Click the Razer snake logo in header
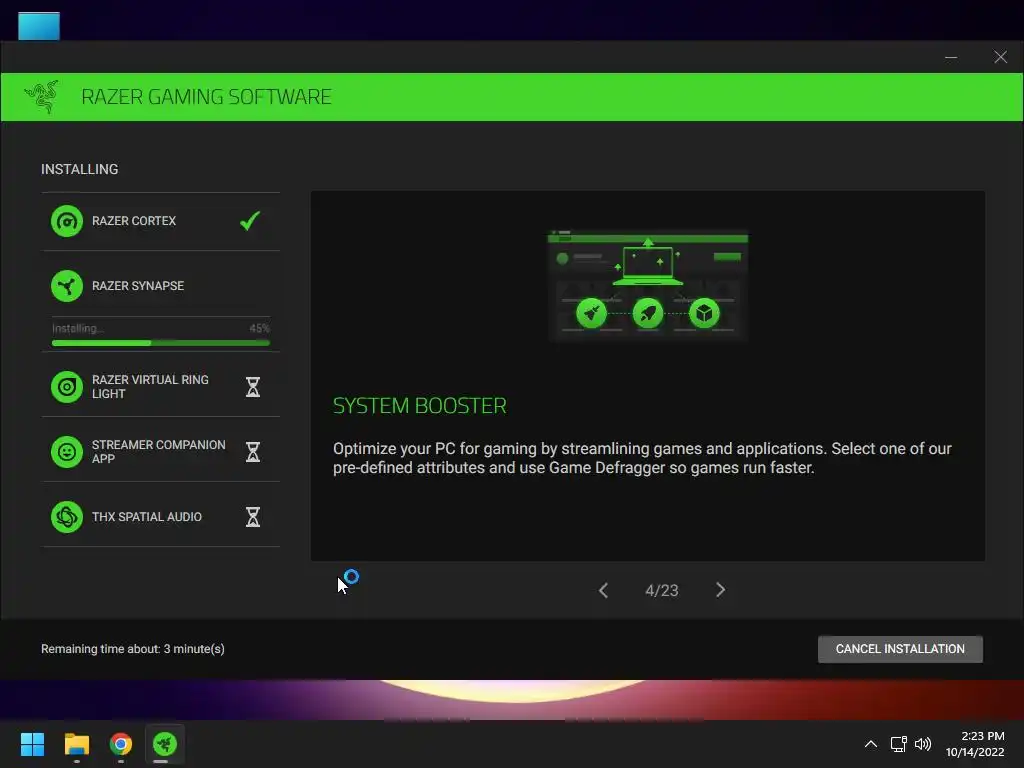This screenshot has height=768, width=1024. point(42,97)
